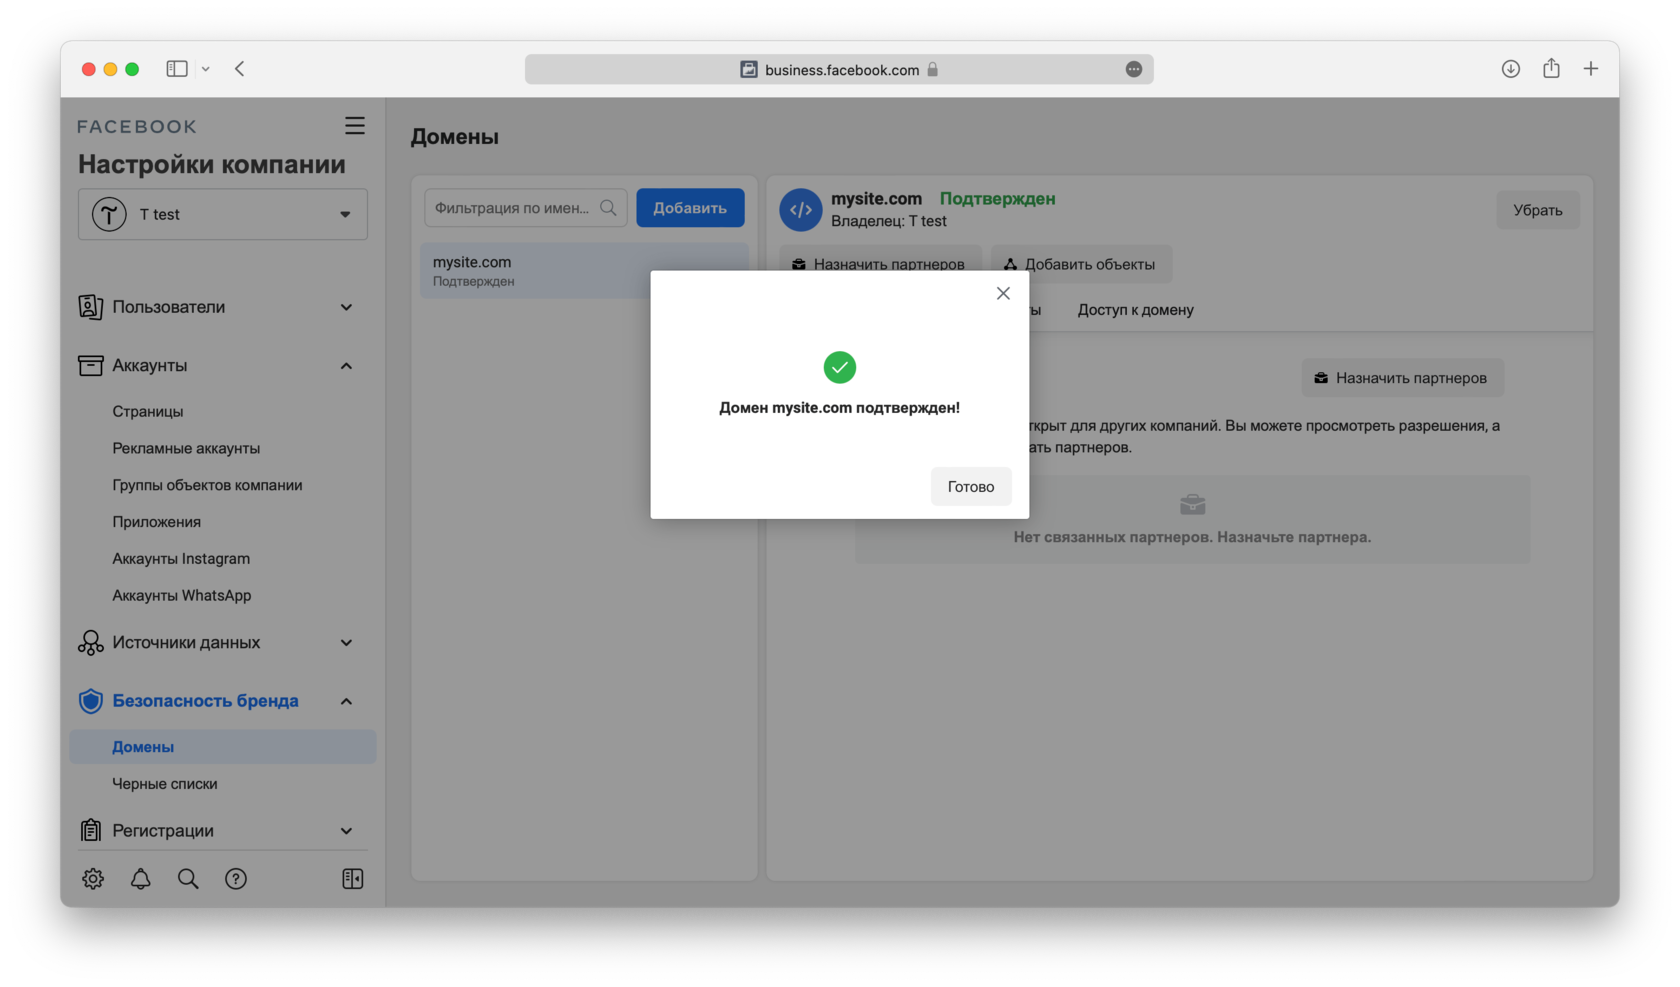1680x987 pixels.
Task: Click the Safari share icon
Action: point(1551,68)
